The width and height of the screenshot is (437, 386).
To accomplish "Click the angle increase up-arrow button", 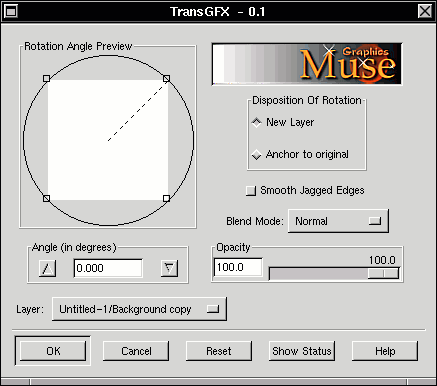I will (x=48, y=268).
